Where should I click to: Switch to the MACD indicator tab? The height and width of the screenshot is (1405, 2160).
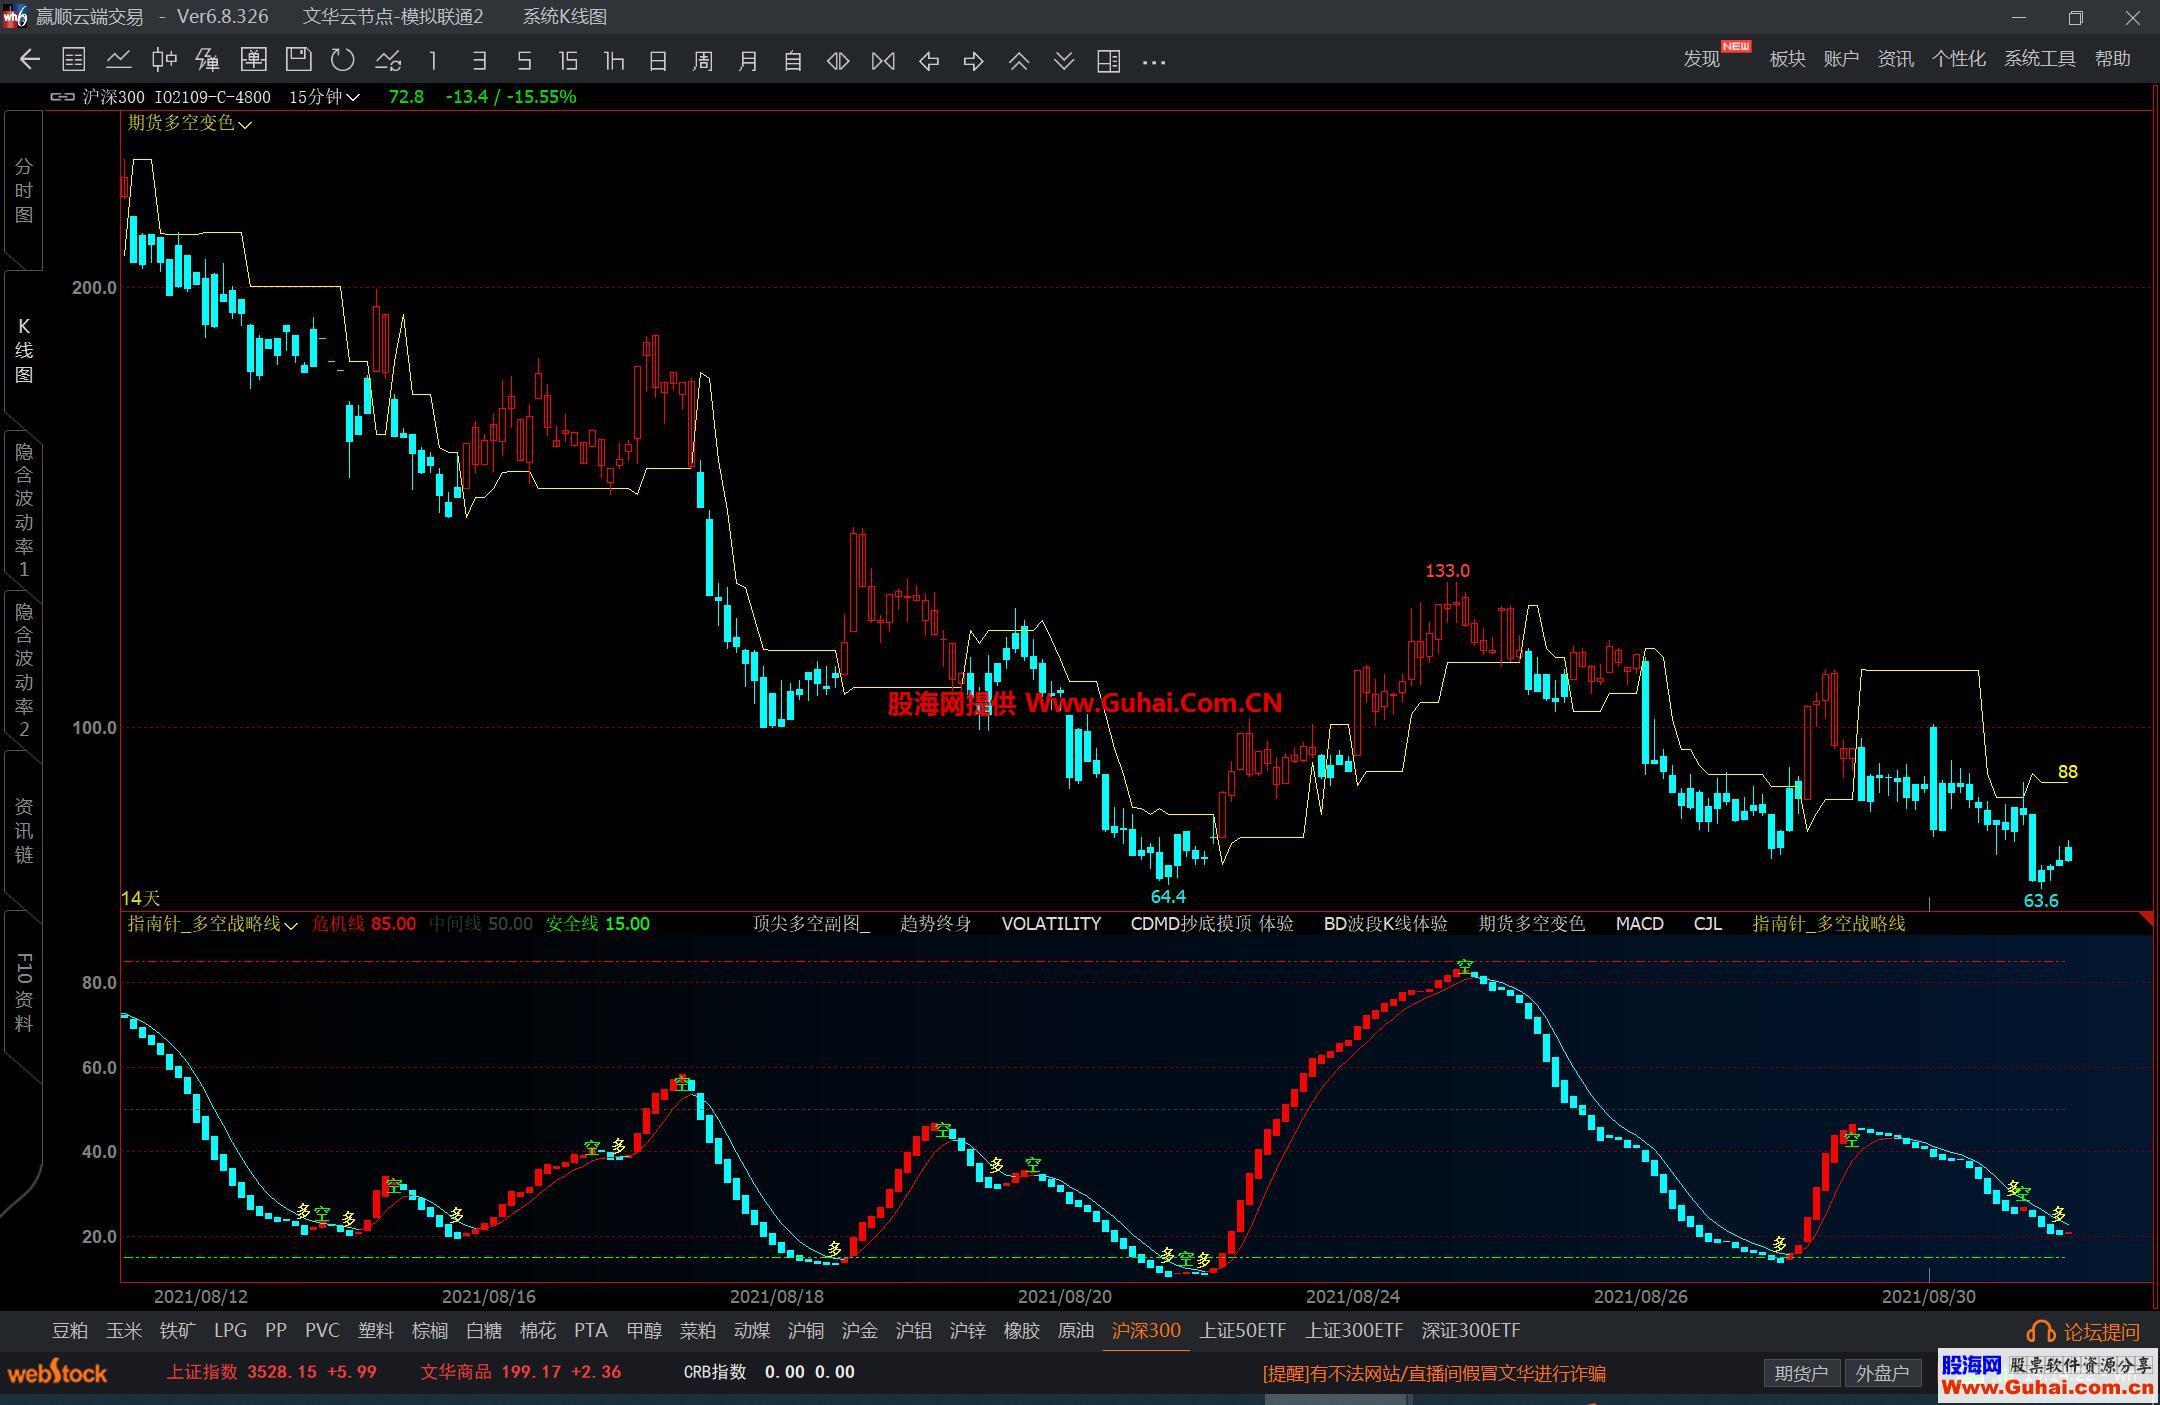coord(1639,924)
